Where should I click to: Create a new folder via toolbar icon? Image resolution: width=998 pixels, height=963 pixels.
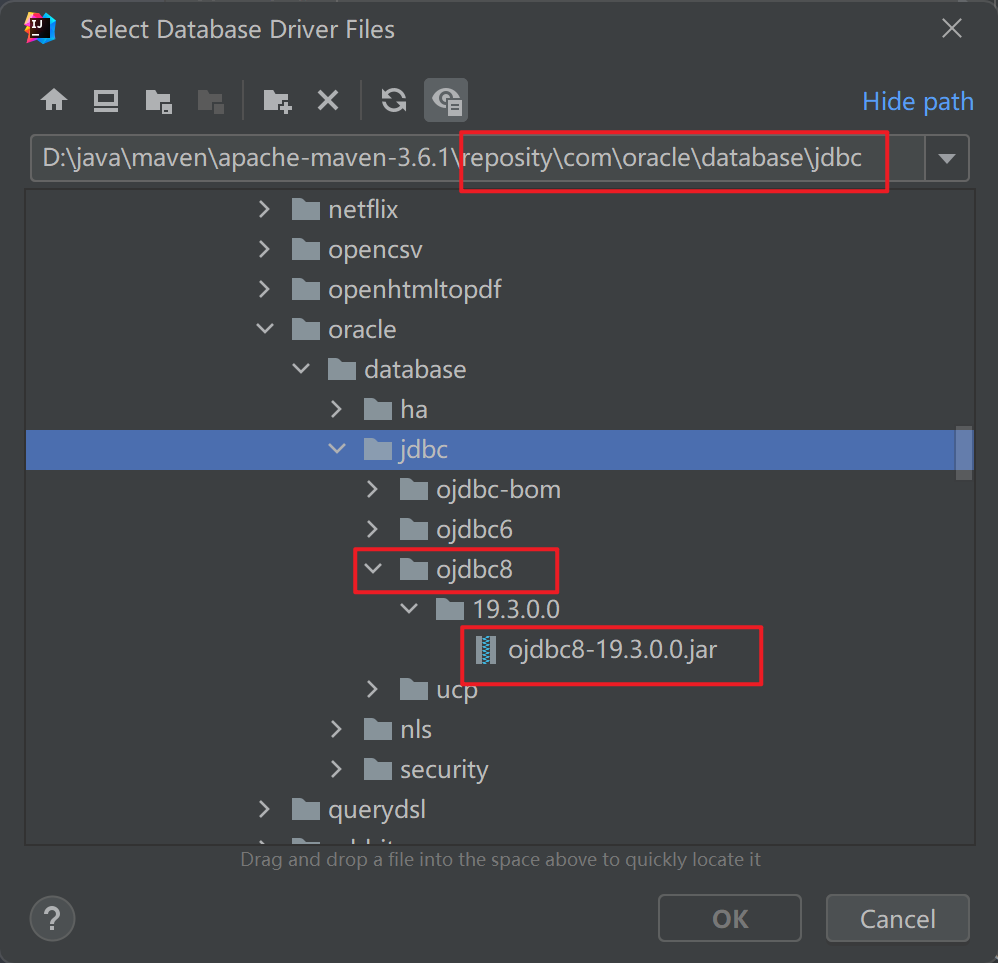click(277, 101)
